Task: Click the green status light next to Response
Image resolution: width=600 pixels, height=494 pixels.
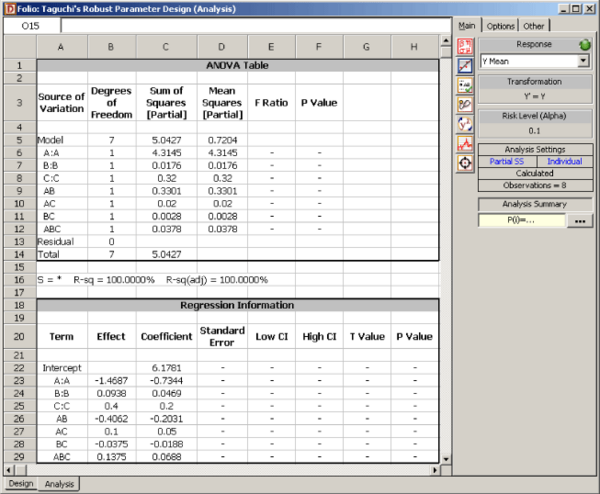Action: click(585, 45)
